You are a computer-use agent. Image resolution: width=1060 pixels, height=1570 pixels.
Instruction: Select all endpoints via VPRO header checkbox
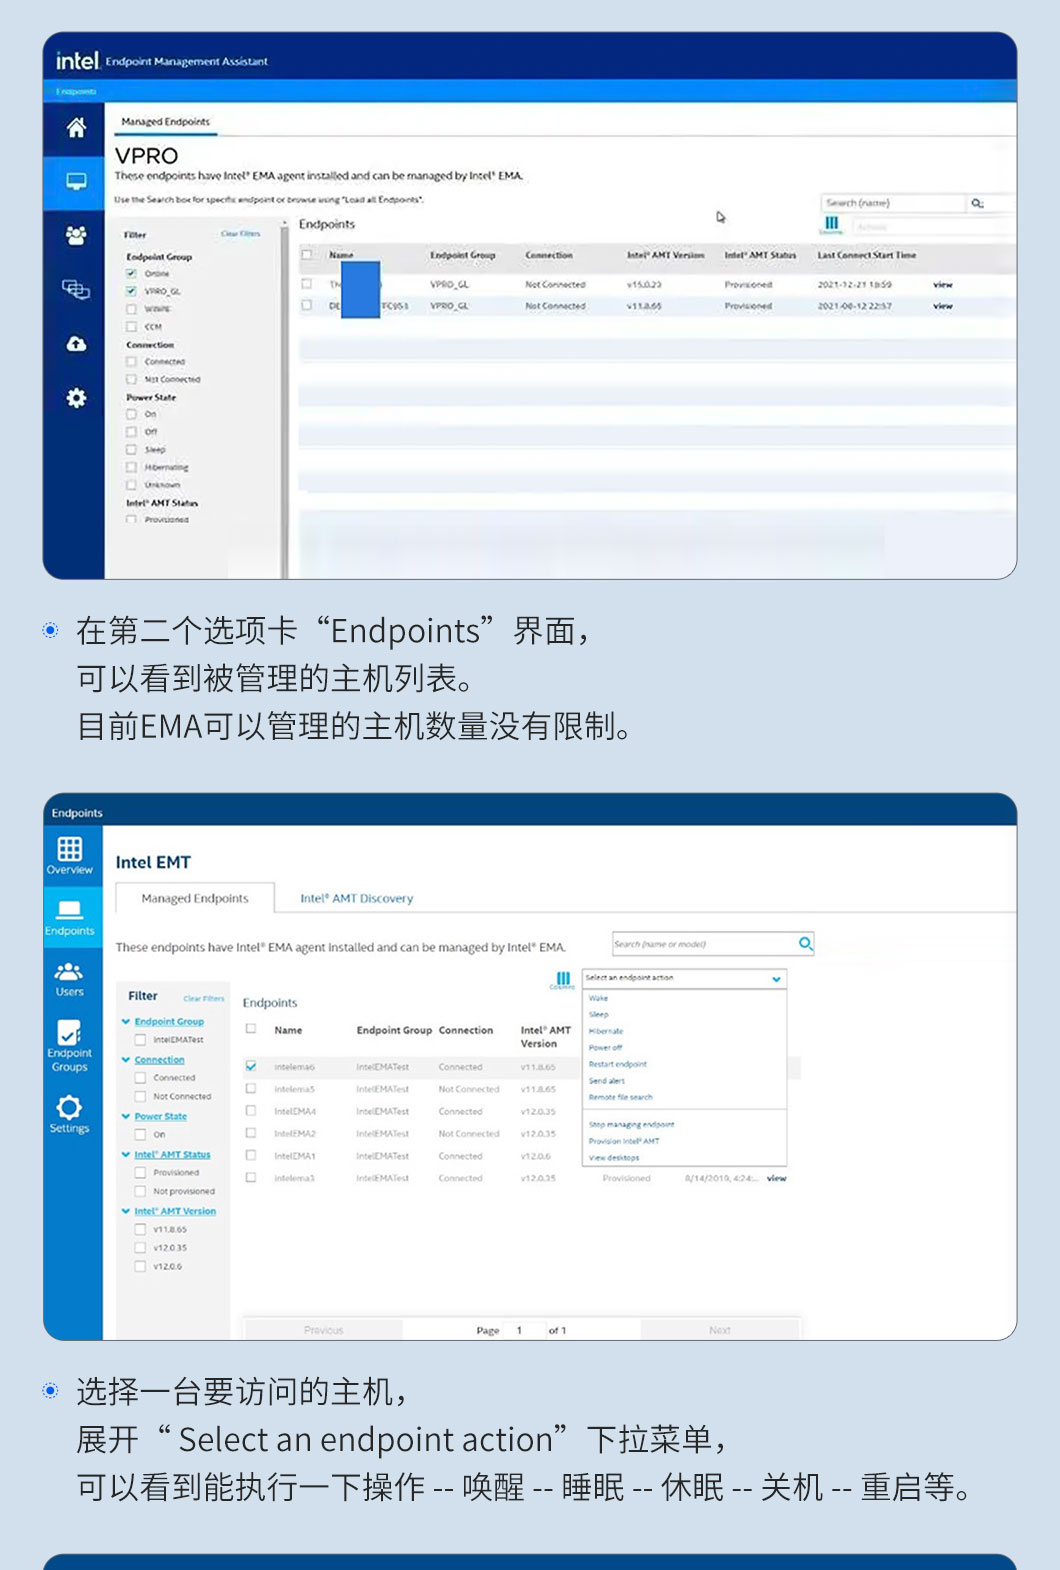pos(307,255)
